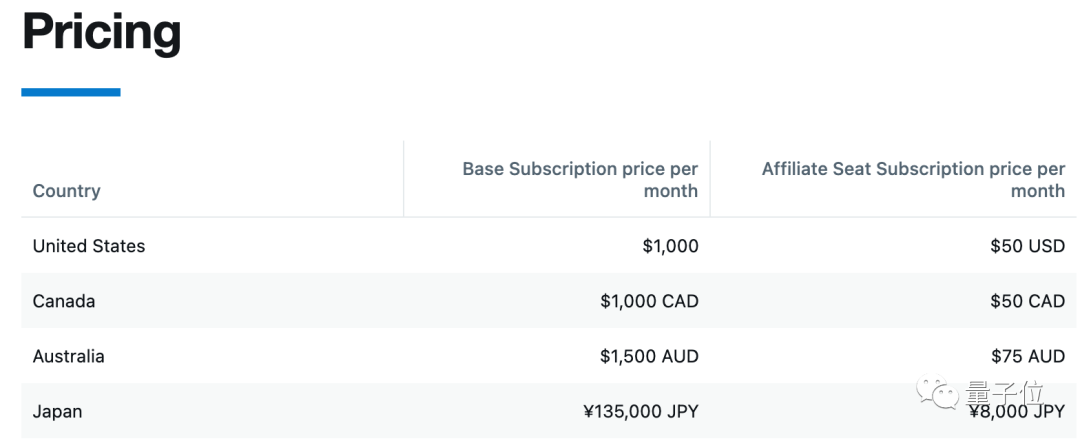The height and width of the screenshot is (441, 1080).
Task: Click the ¥8,000 JPY affiliate price
Action: [1016, 411]
